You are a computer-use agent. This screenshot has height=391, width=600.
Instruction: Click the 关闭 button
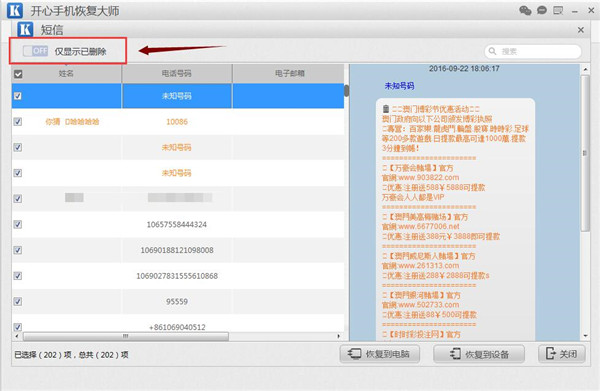point(562,354)
